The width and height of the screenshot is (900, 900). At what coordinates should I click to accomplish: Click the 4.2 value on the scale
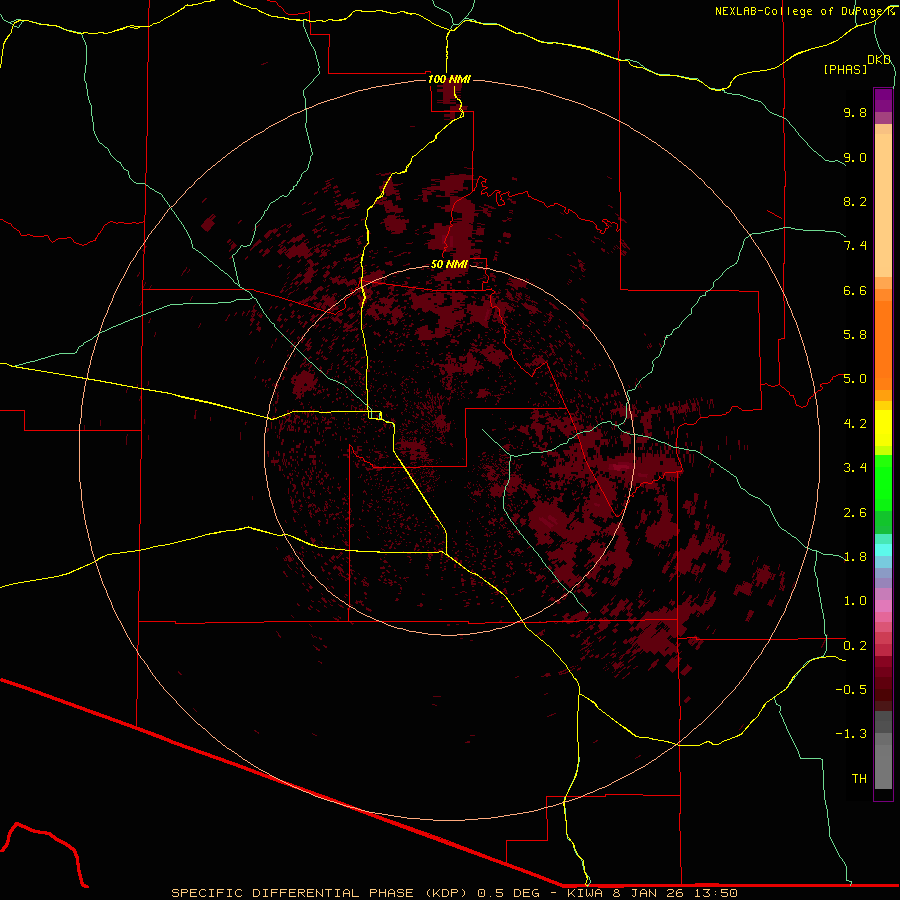pyautogui.click(x=855, y=424)
